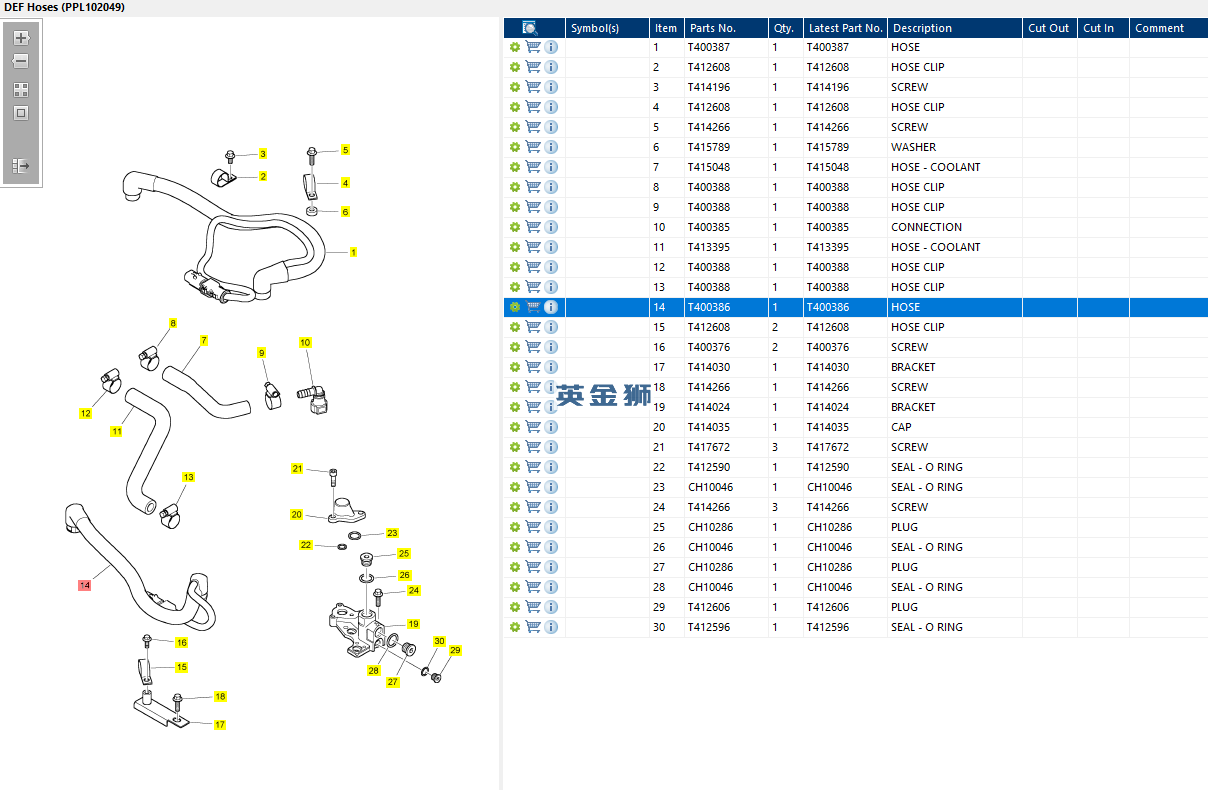Click callout 1 label on the diagram

coord(353,252)
